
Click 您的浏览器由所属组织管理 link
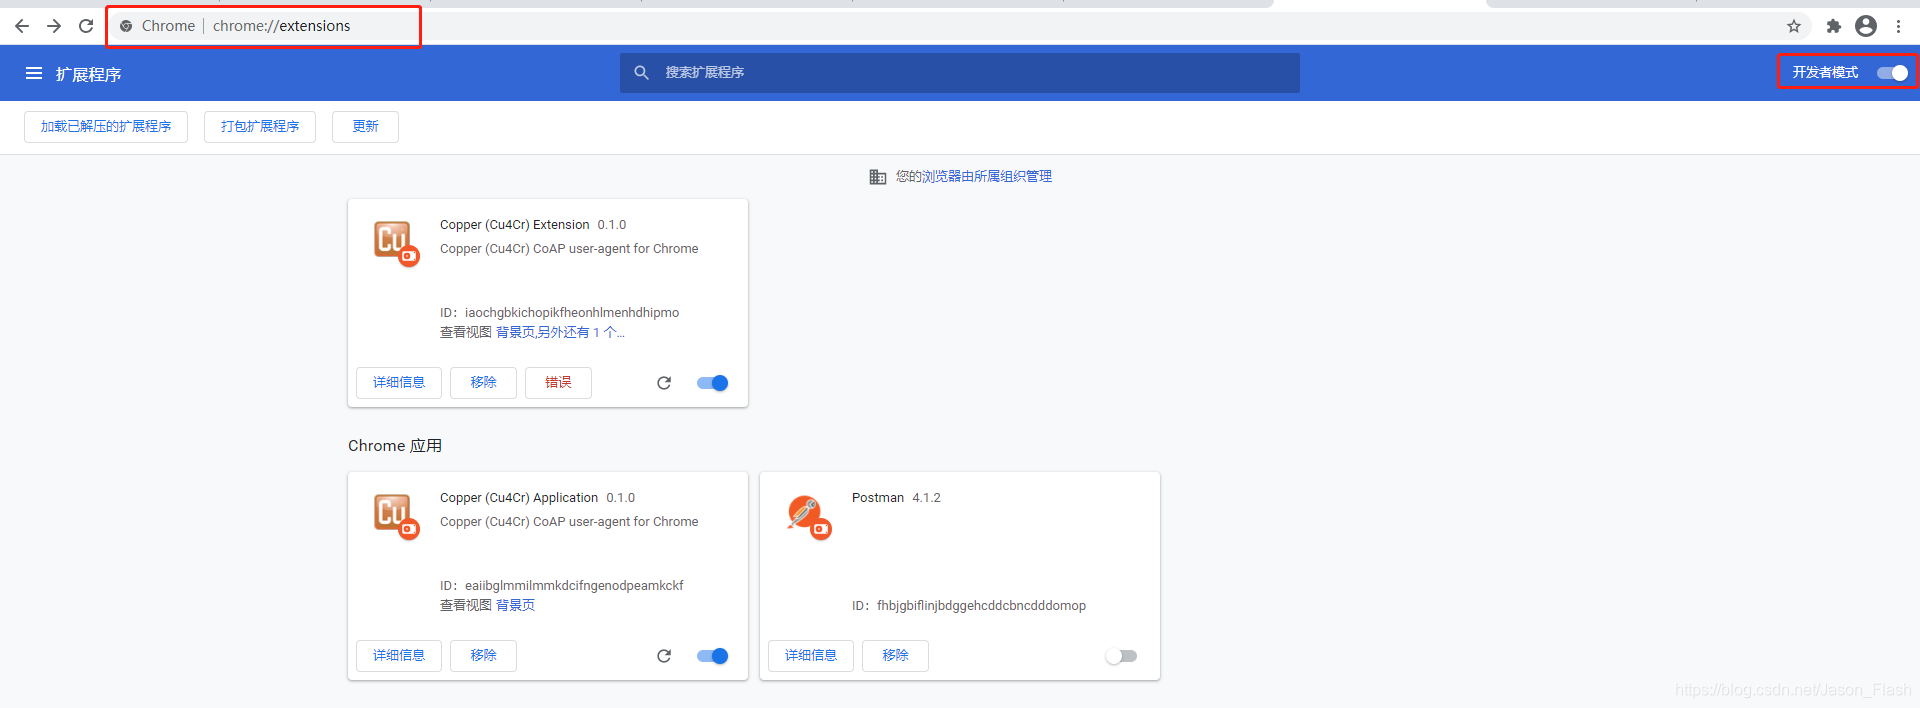(x=973, y=177)
